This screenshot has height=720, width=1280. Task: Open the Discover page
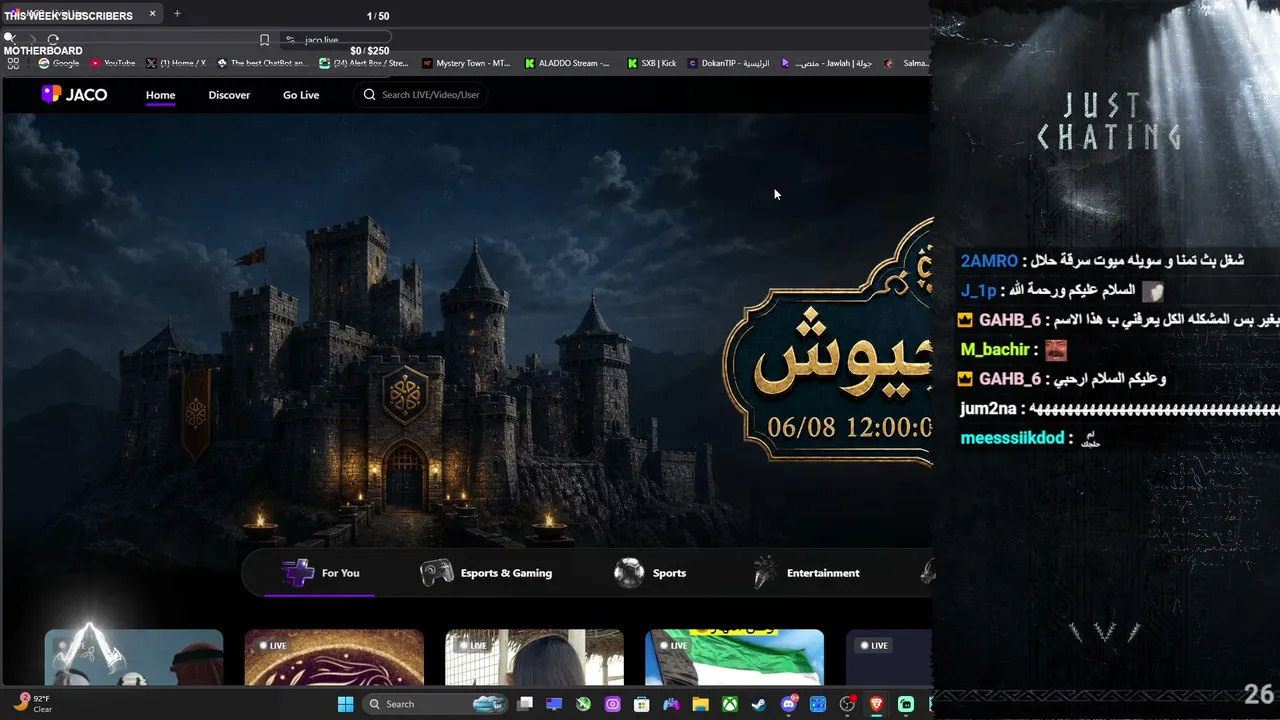[229, 95]
